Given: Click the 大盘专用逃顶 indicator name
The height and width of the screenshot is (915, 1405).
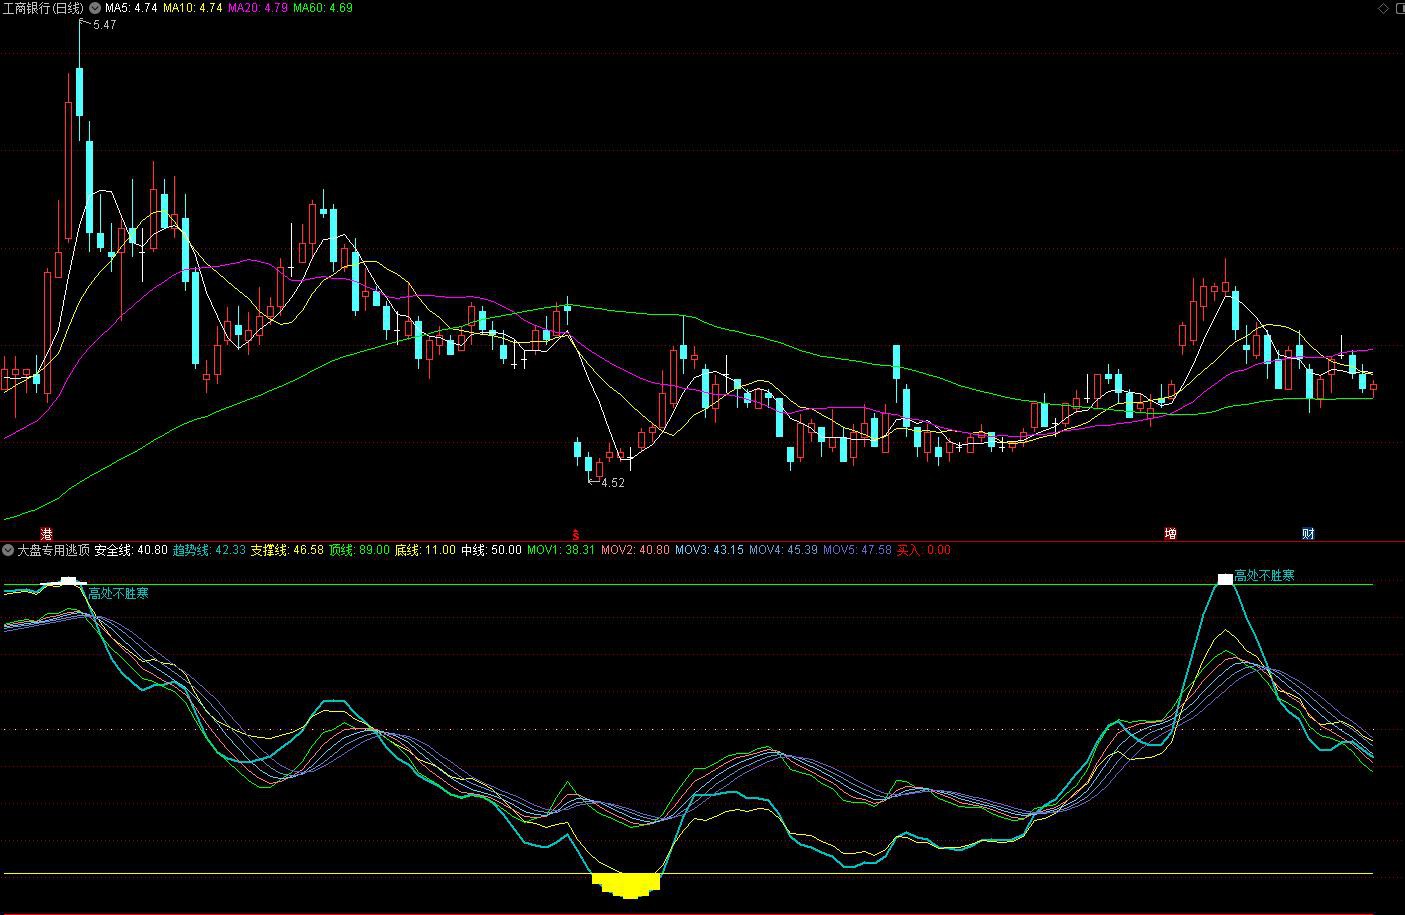Looking at the screenshot, I should tap(53, 550).
